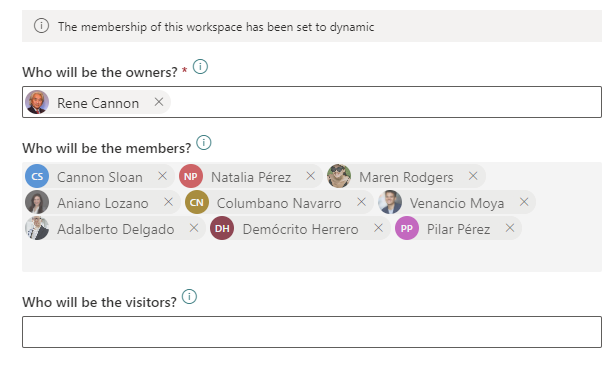Click the dynamic membership notice info icon

tap(41, 26)
